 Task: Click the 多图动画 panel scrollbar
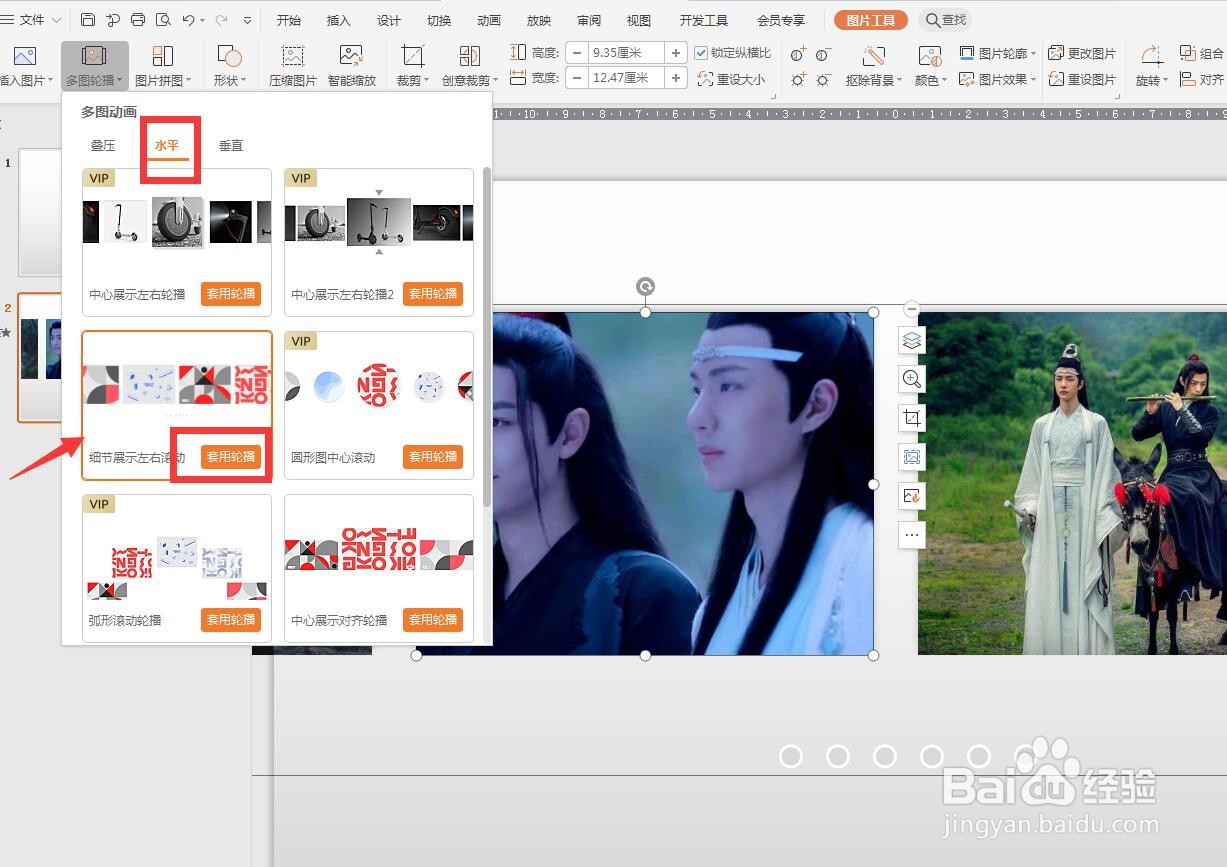(x=487, y=336)
